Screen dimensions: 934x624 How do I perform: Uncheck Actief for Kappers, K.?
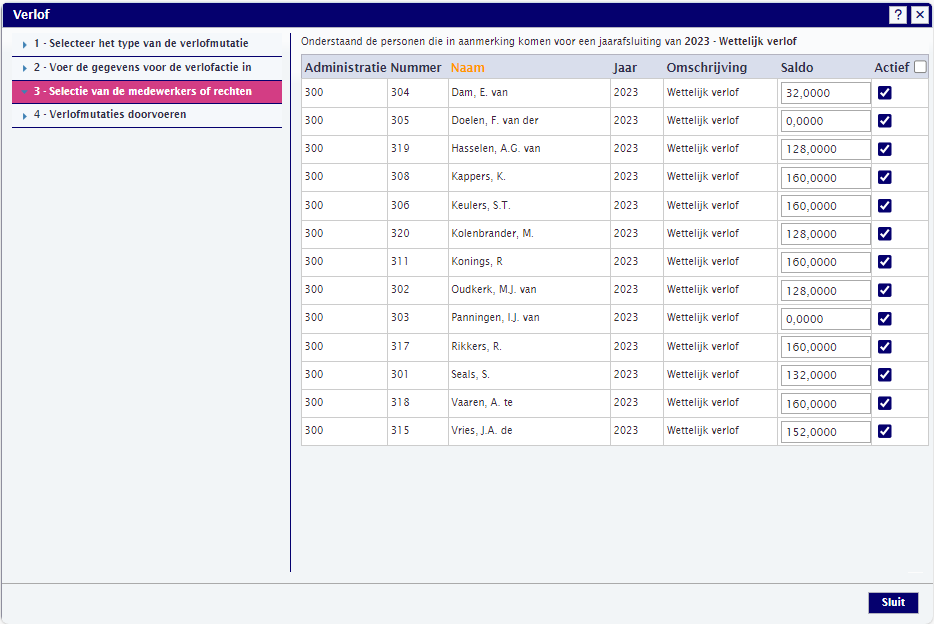(x=885, y=177)
